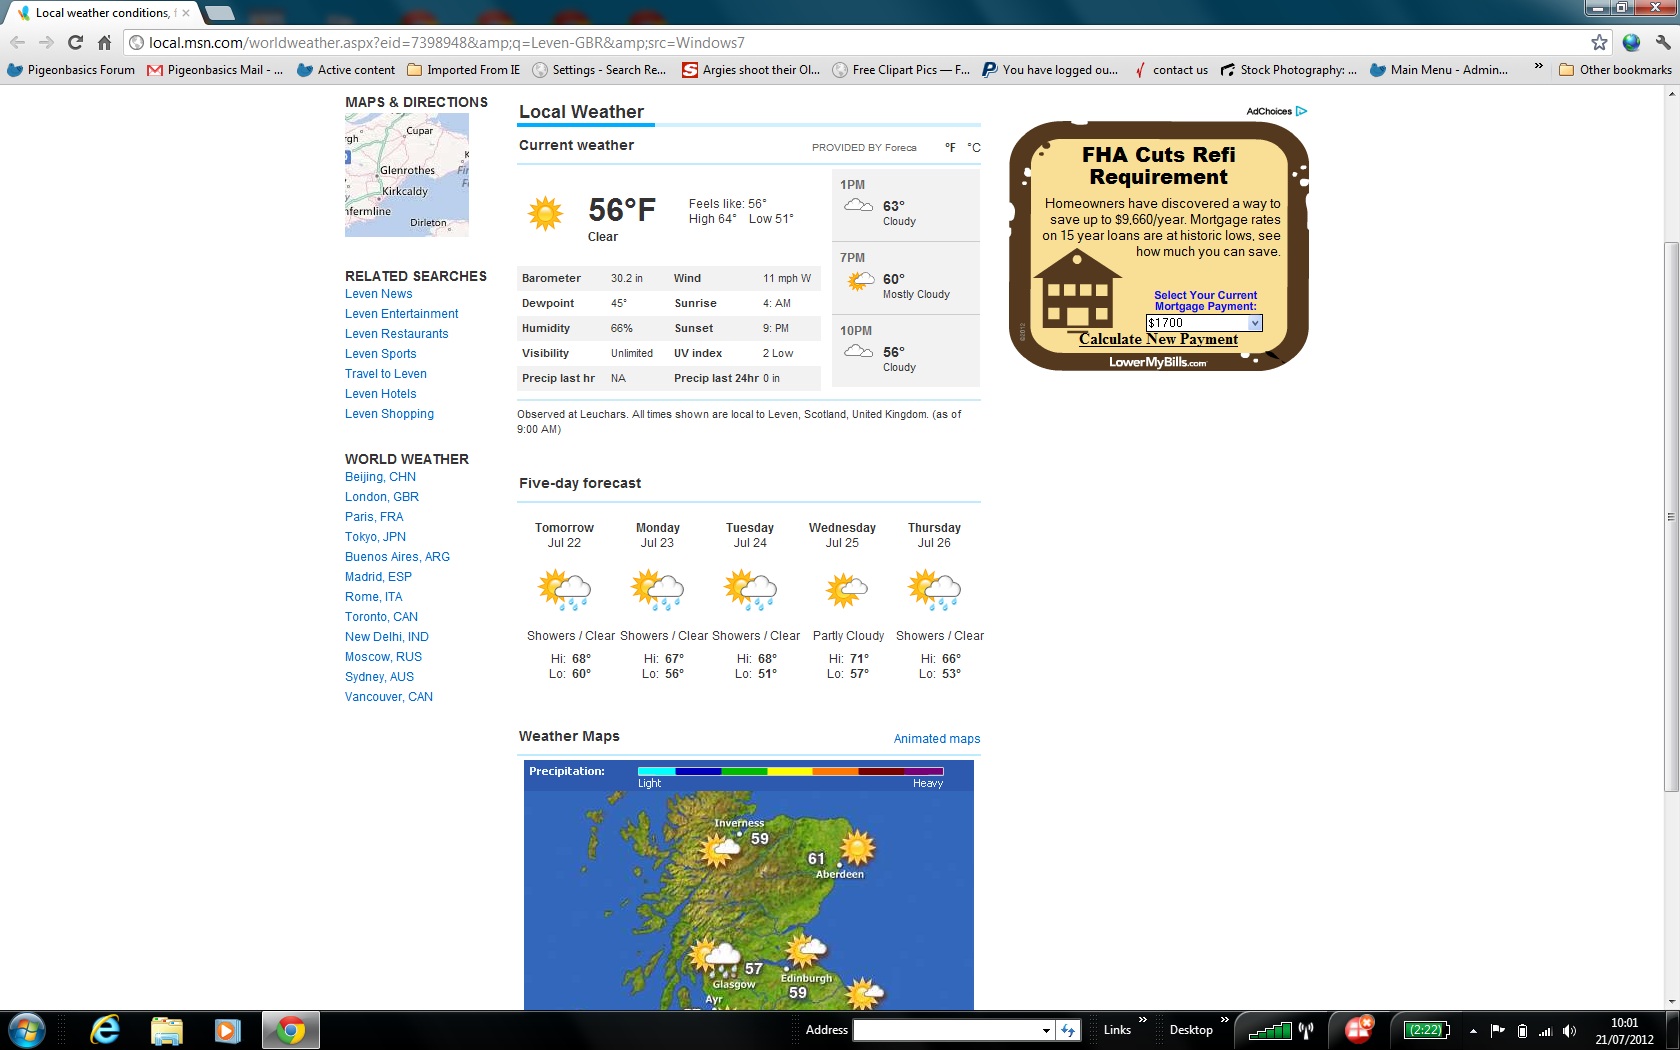
Task: Open the Windows Start menu
Action: 26,1030
